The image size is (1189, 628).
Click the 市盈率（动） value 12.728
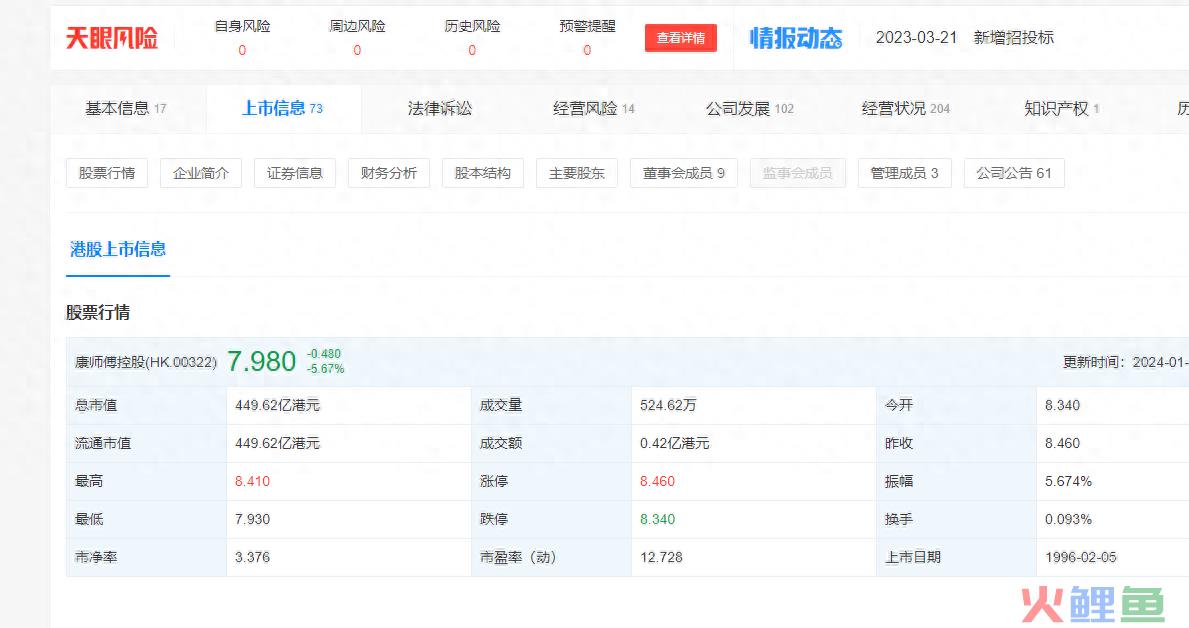pyautogui.click(x=661, y=557)
